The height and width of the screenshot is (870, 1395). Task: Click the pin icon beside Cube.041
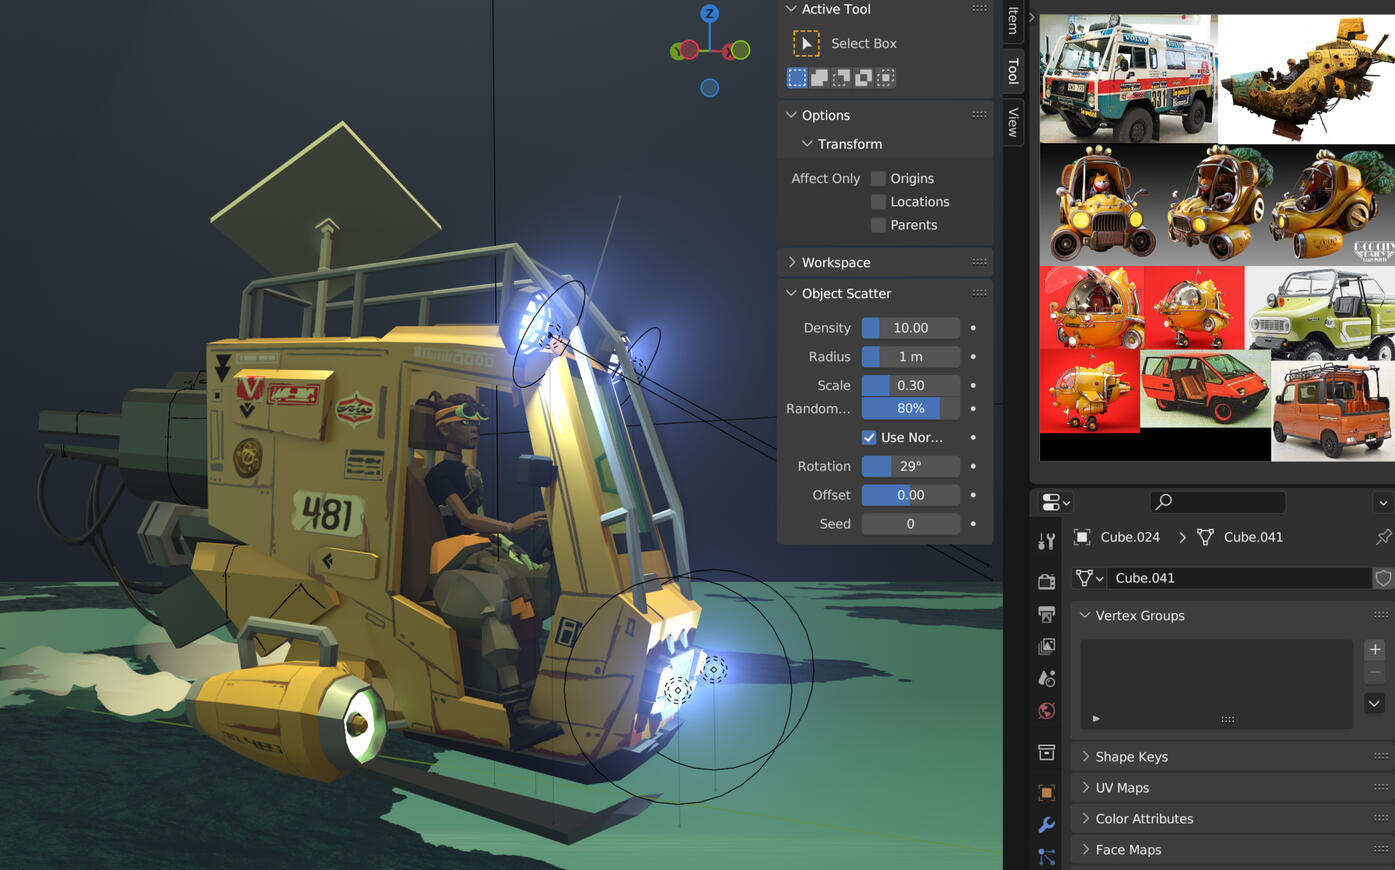click(1383, 538)
